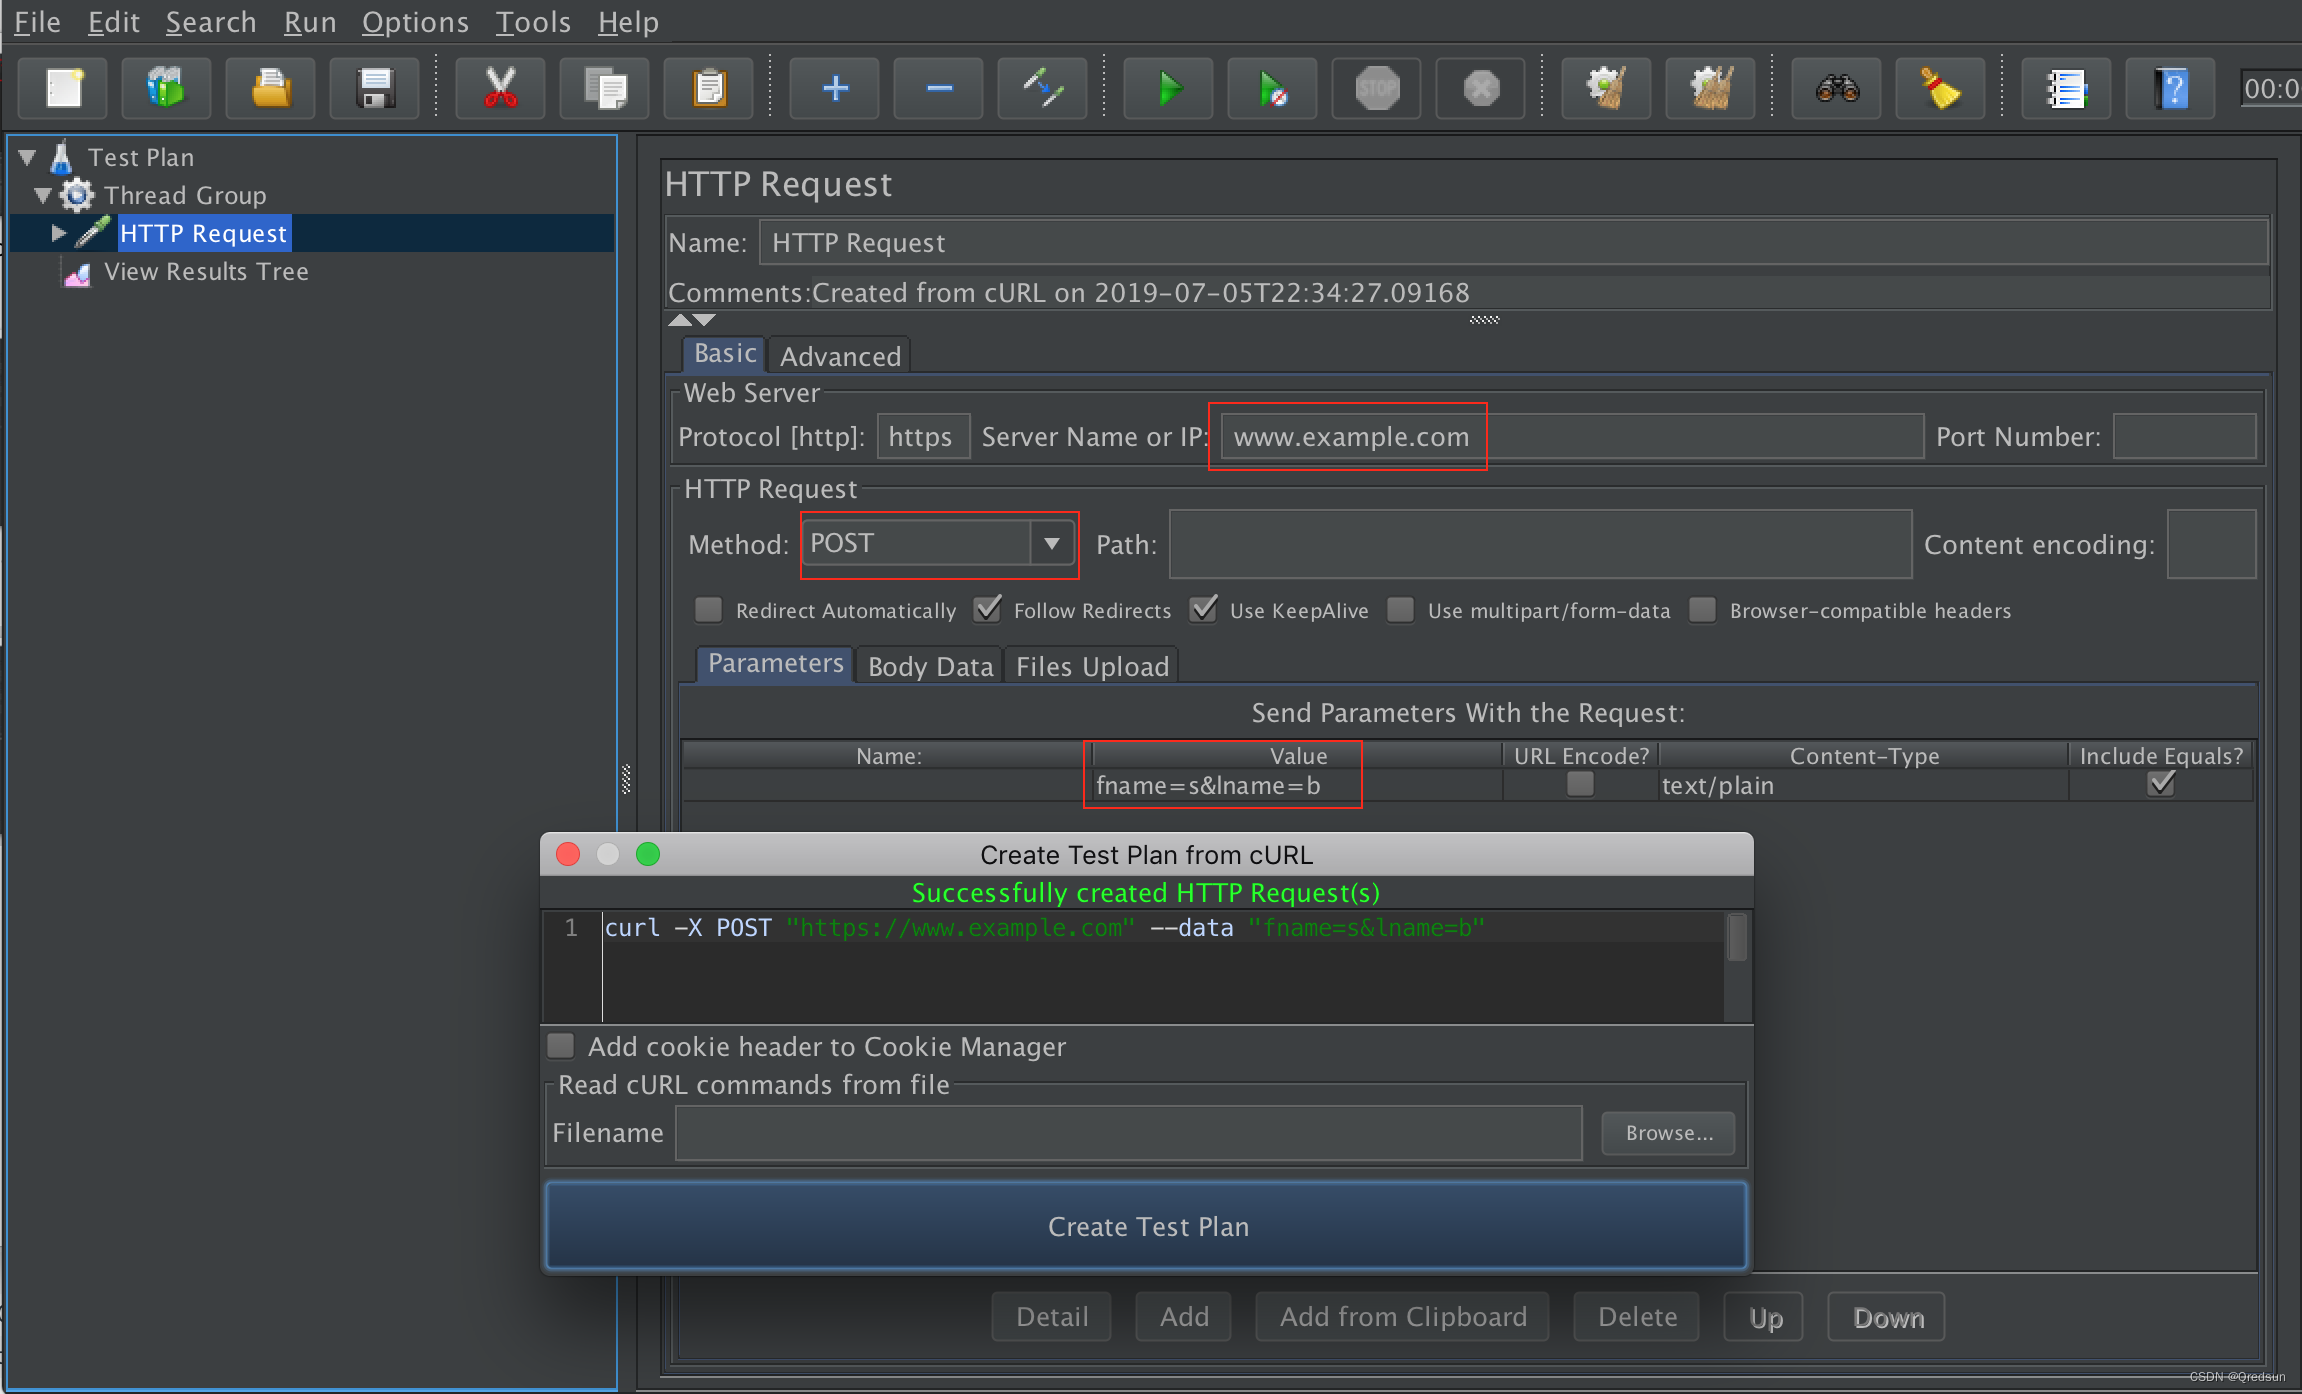The height and width of the screenshot is (1394, 2302).
Task: Click the Save test plan icon
Action: 373,87
